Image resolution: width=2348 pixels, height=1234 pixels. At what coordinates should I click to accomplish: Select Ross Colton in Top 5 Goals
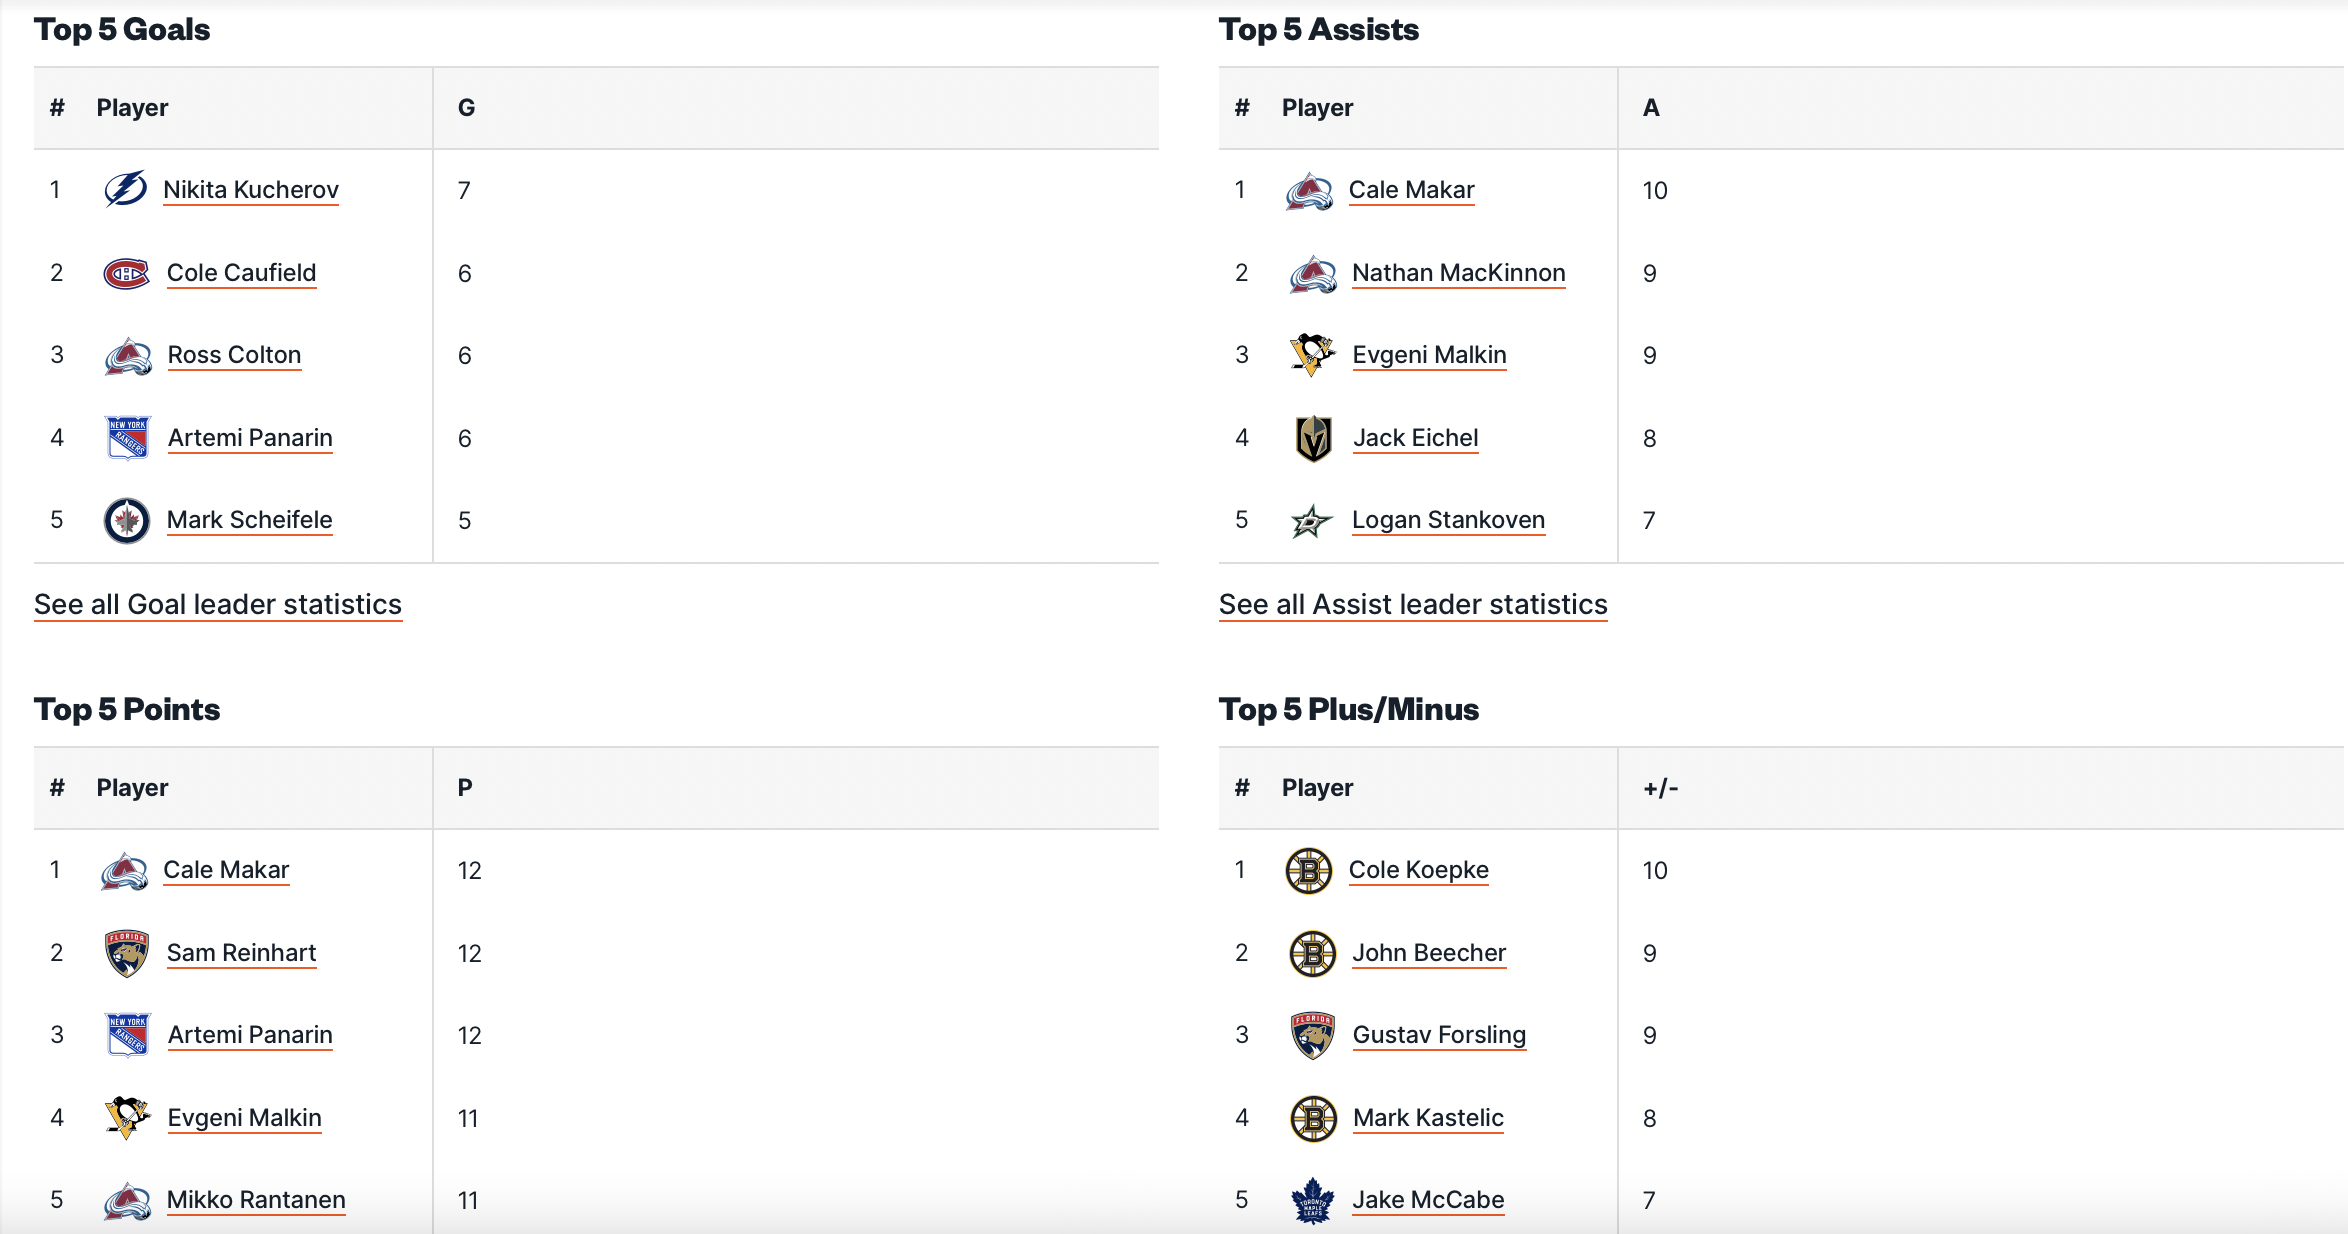point(234,355)
